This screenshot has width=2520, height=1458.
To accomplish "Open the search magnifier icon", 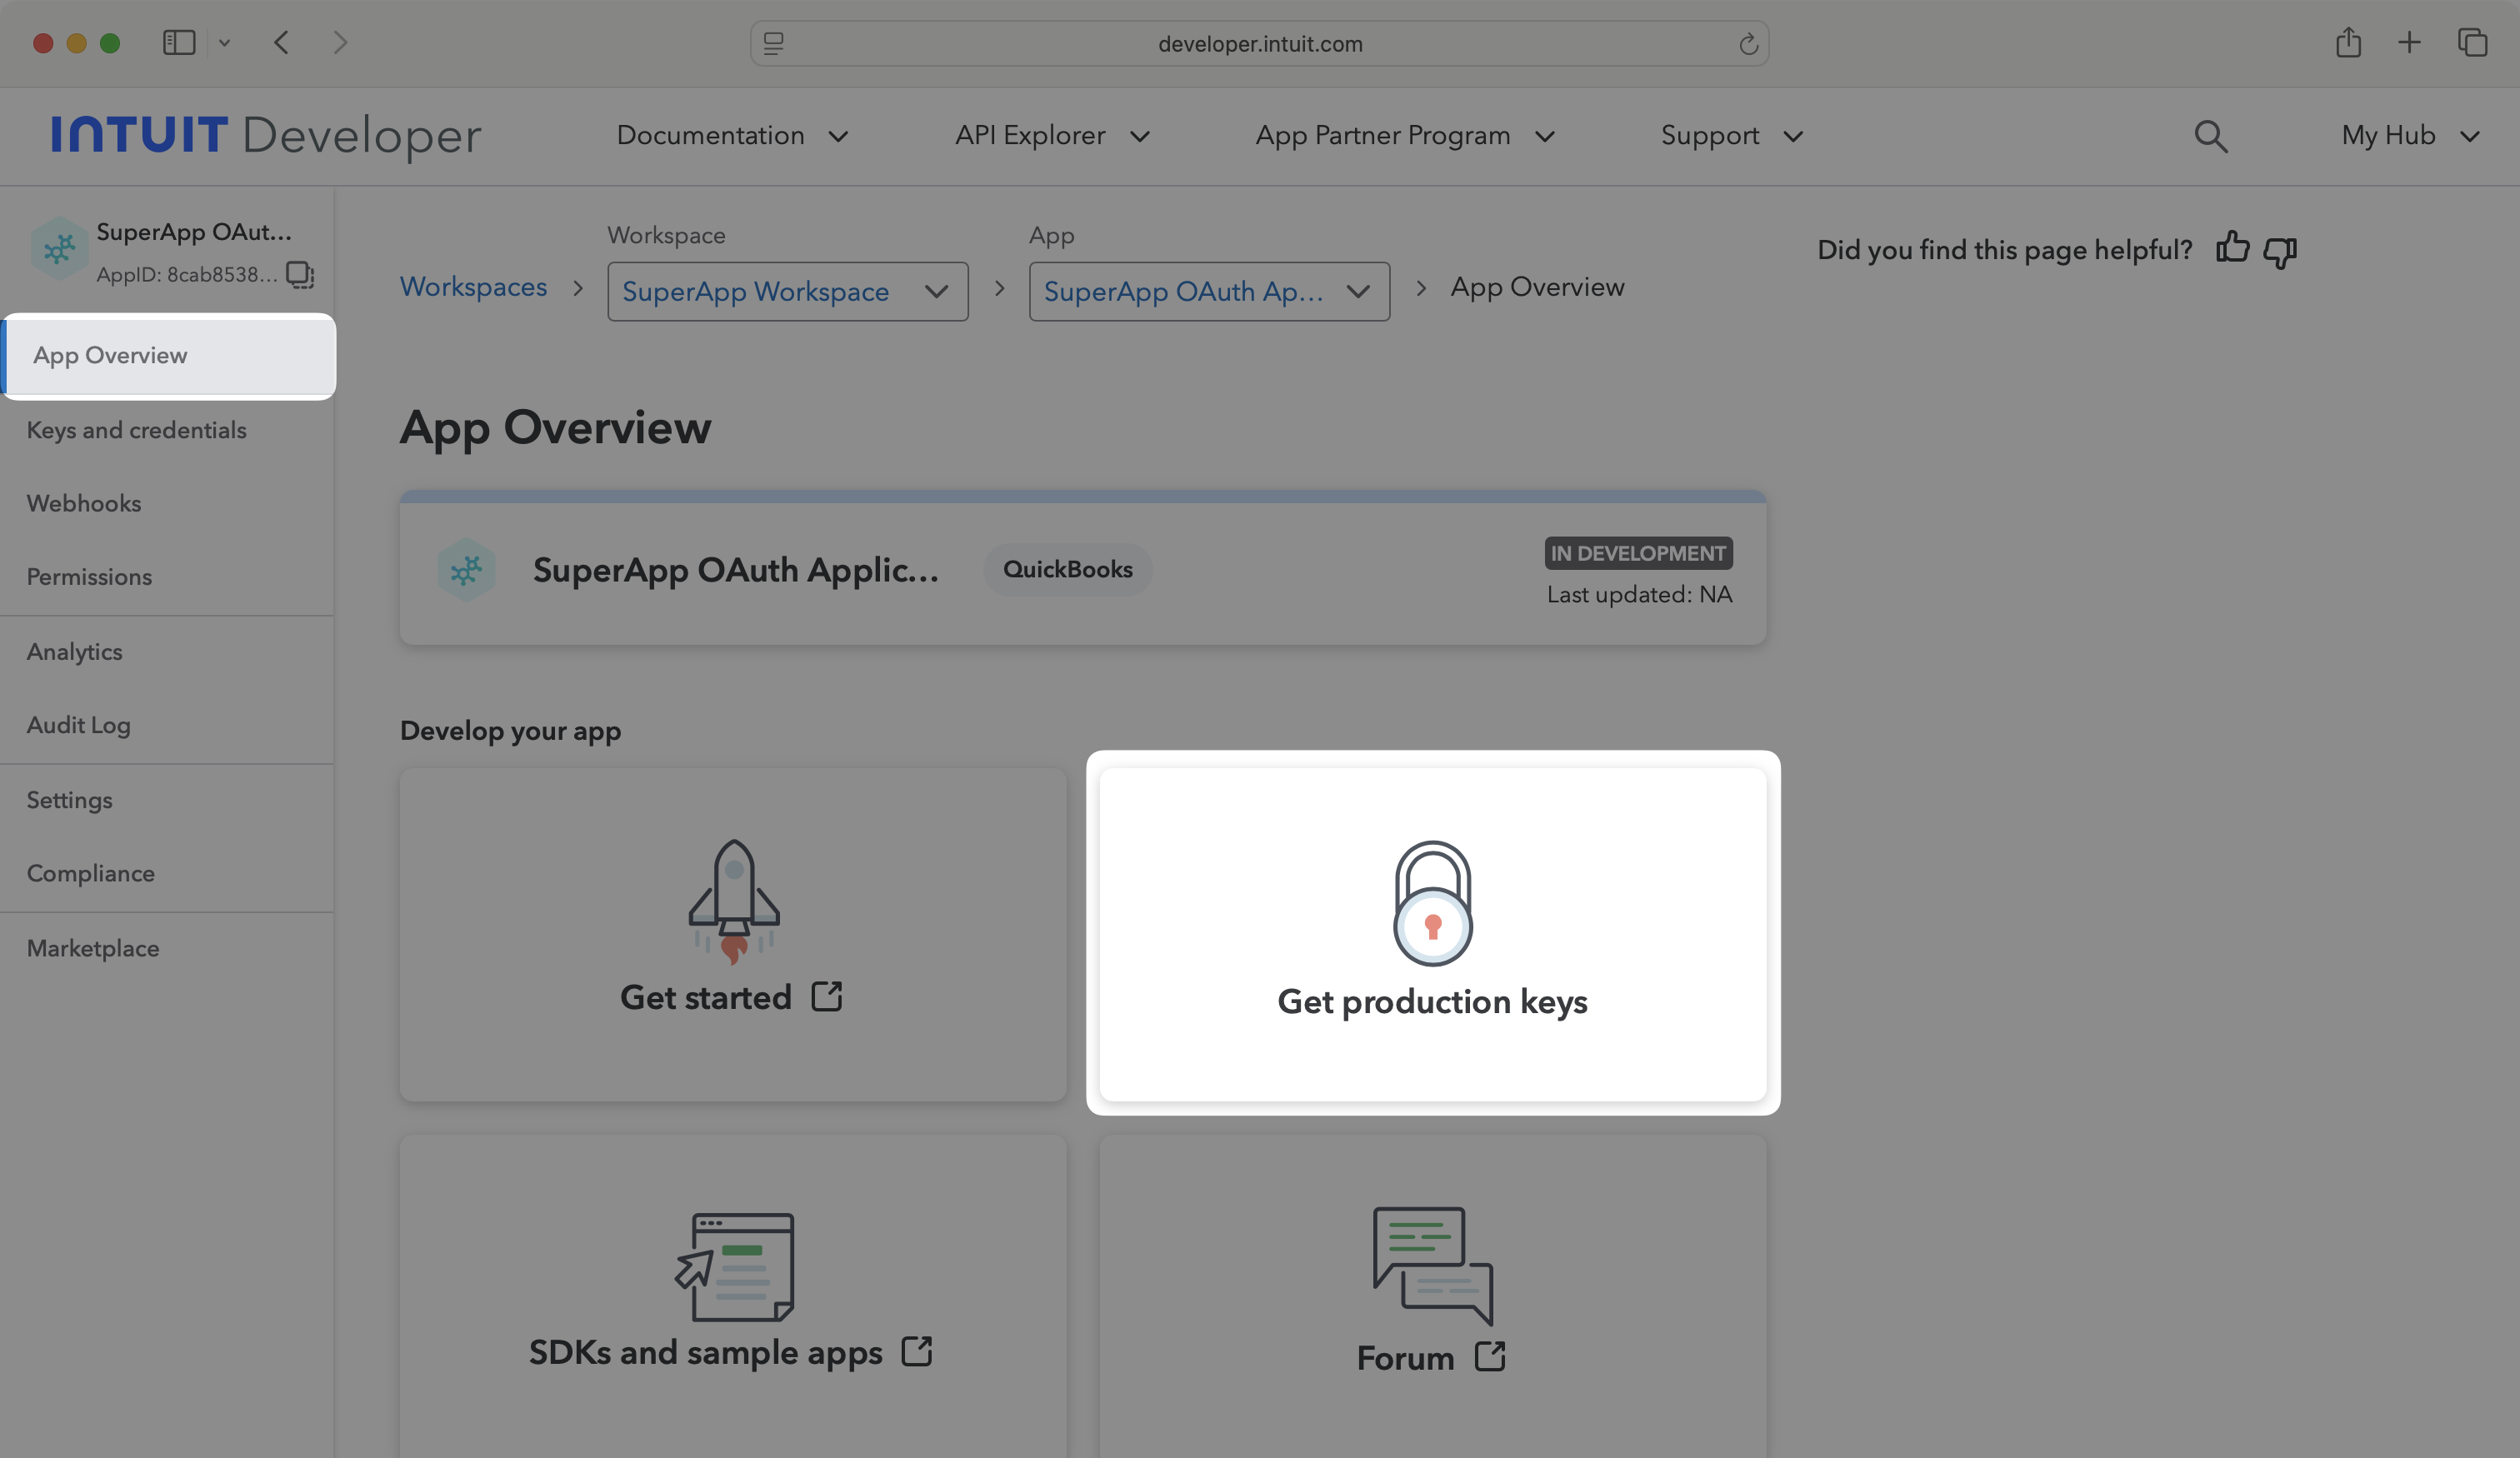I will [2211, 136].
